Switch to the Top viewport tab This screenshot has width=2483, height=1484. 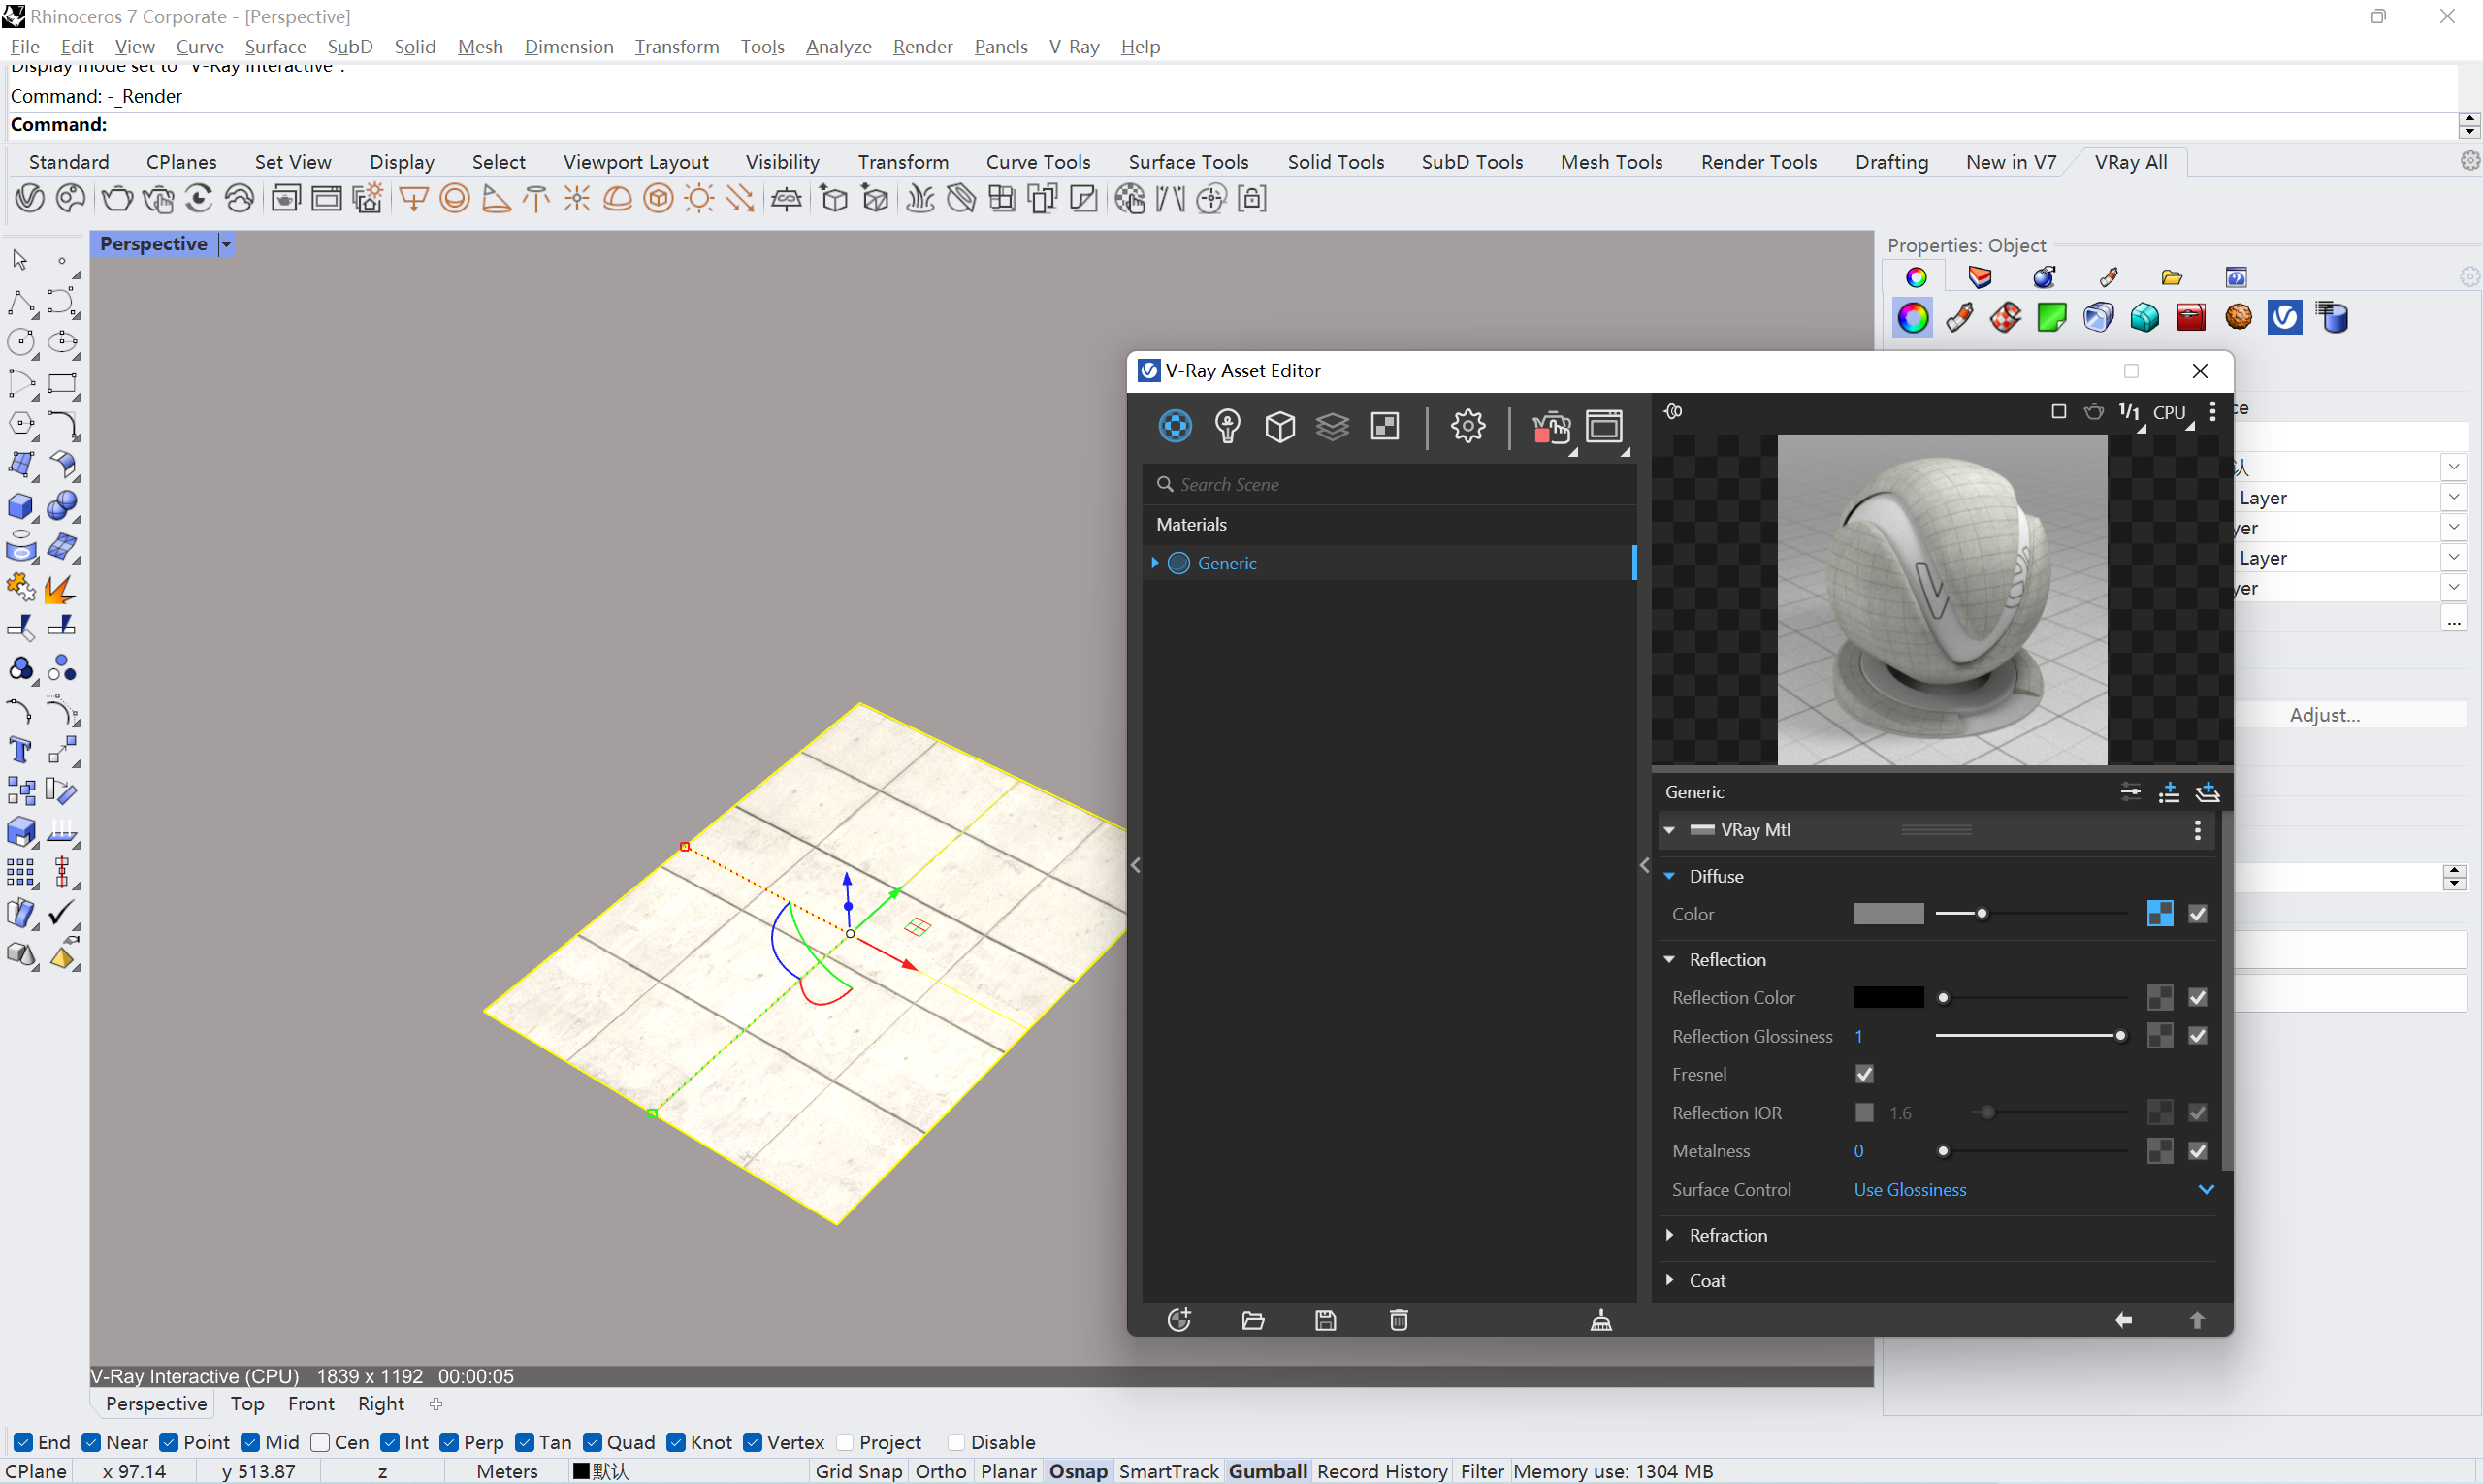click(x=247, y=1403)
